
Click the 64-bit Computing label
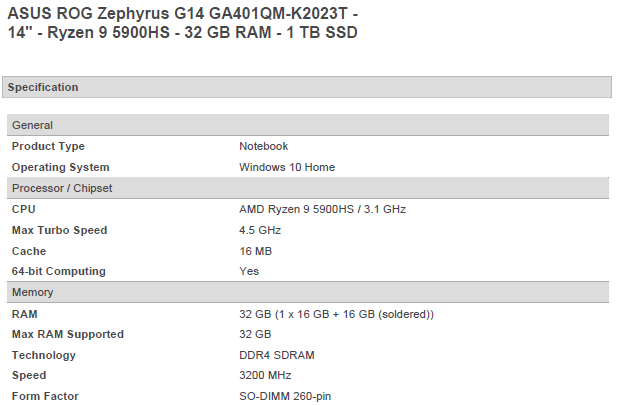click(x=58, y=271)
